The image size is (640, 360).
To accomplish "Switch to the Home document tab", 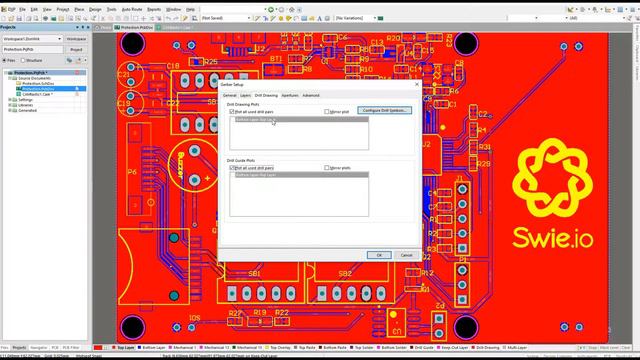I will point(103,27).
